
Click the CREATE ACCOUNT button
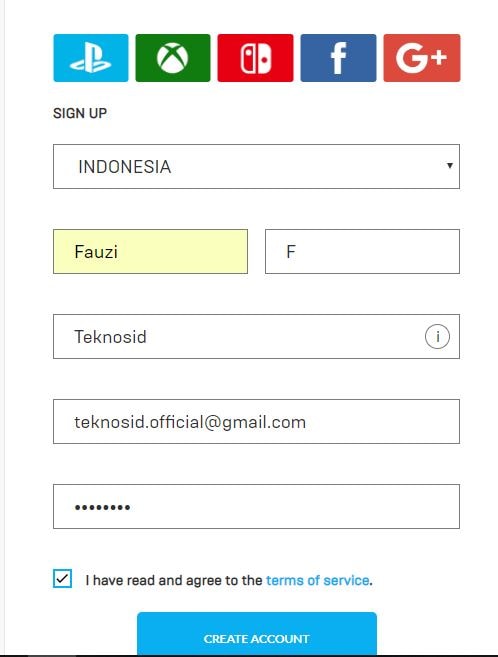click(257, 634)
